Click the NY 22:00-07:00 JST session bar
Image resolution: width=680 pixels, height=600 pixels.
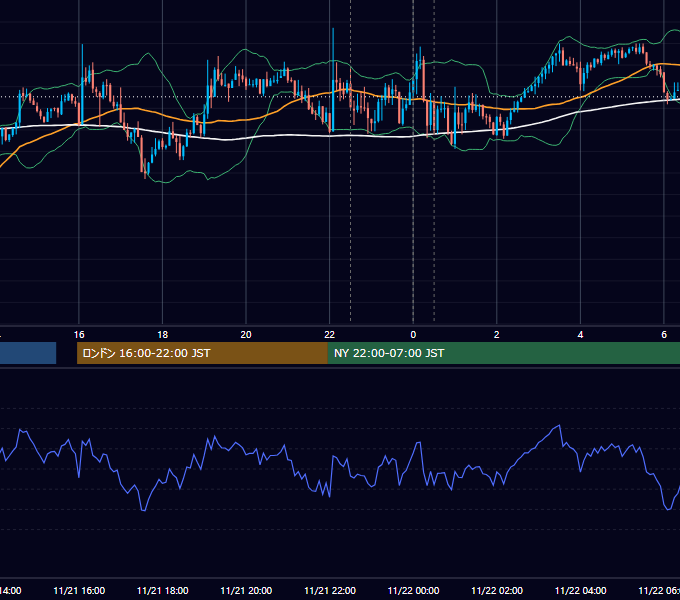click(x=503, y=353)
